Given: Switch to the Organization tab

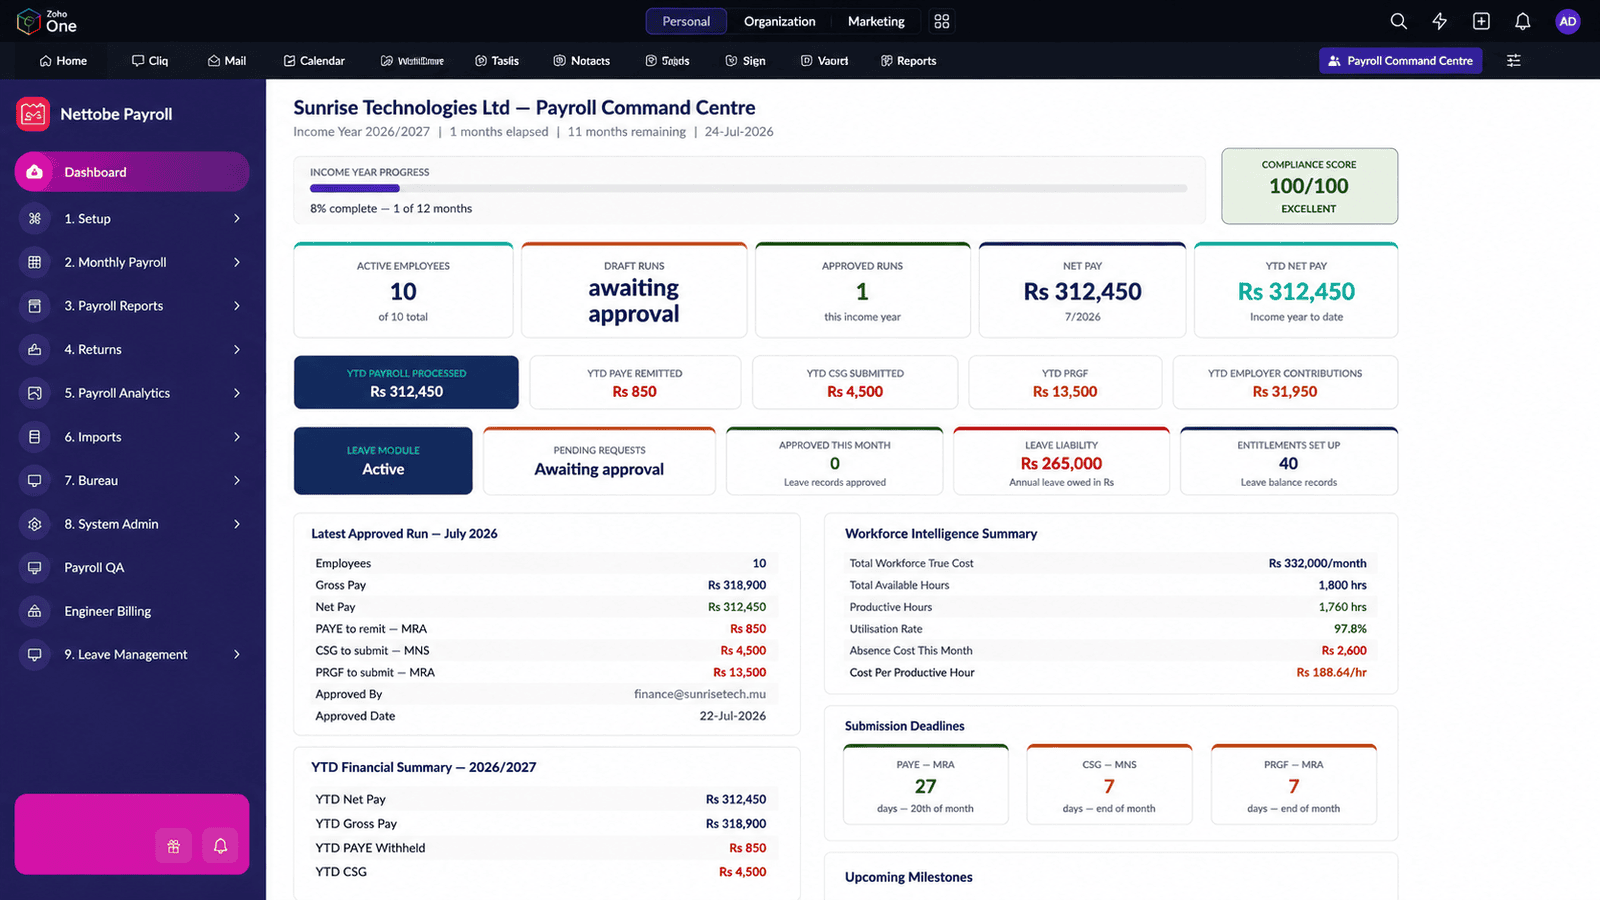Looking at the screenshot, I should (779, 21).
